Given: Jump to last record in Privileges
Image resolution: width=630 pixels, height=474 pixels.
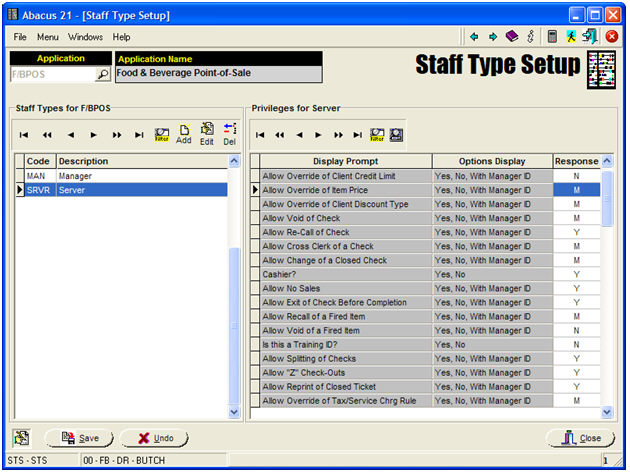Looking at the screenshot, I should 357,134.
